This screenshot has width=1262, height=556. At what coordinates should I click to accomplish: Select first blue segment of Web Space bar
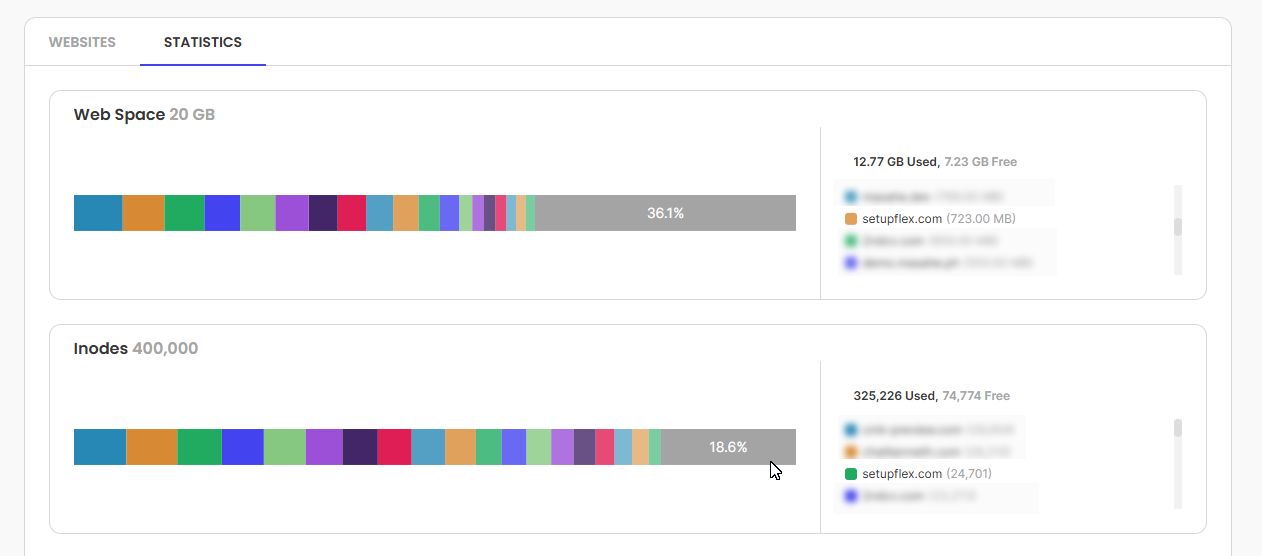click(98, 213)
